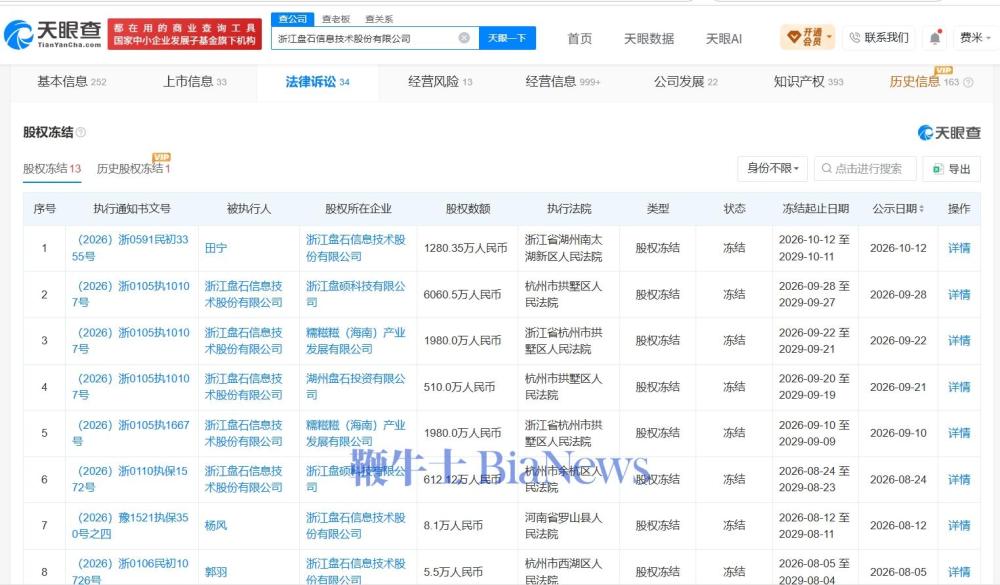Open 详情 for the 田宁 row
The width and height of the screenshot is (1000, 585).
click(959, 248)
